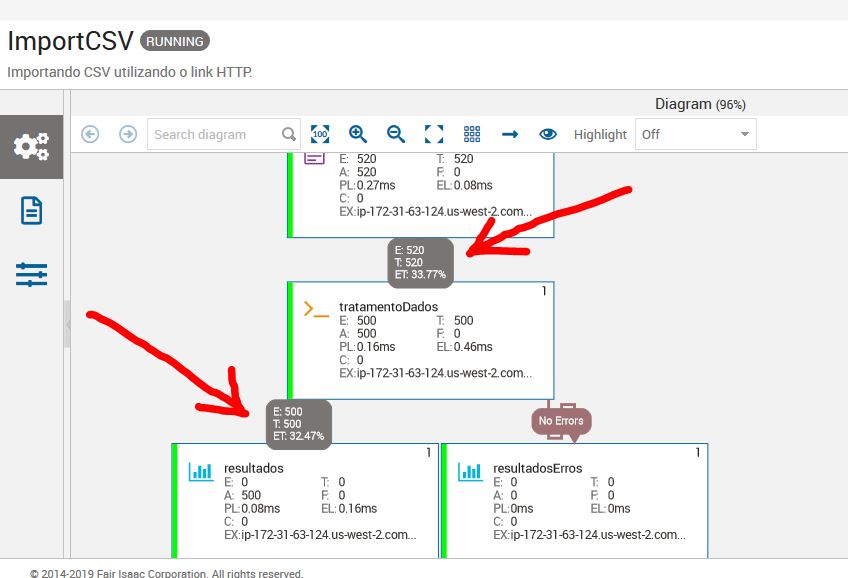Click the shell icon on tratamentoDados node
The image size is (848, 578).
pos(315,310)
